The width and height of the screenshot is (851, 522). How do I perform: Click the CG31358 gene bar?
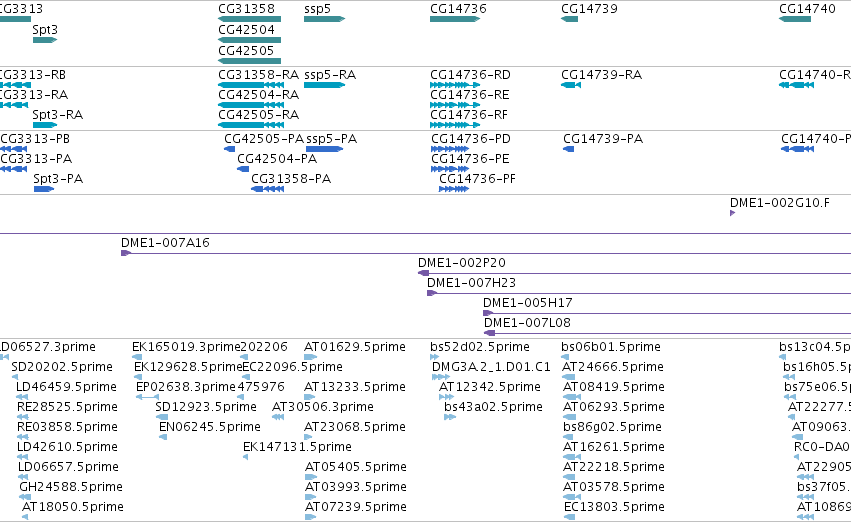pyautogui.click(x=250, y=19)
